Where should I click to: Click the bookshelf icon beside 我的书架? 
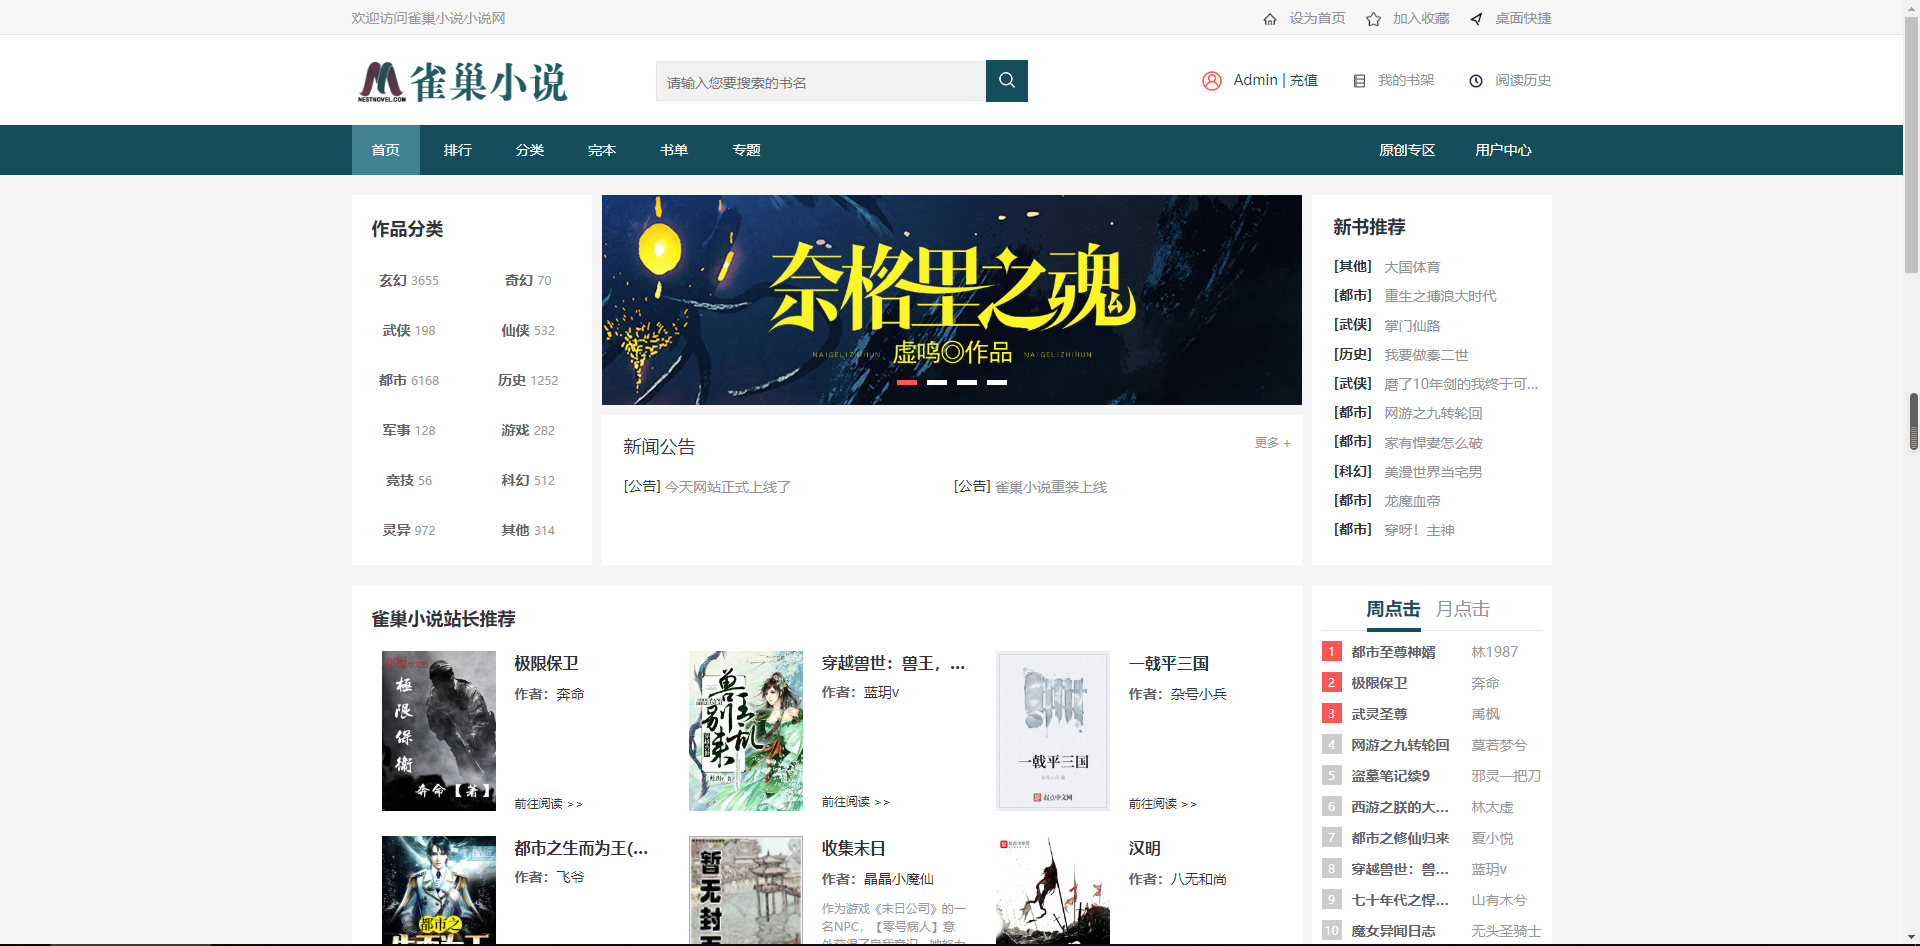1359,81
